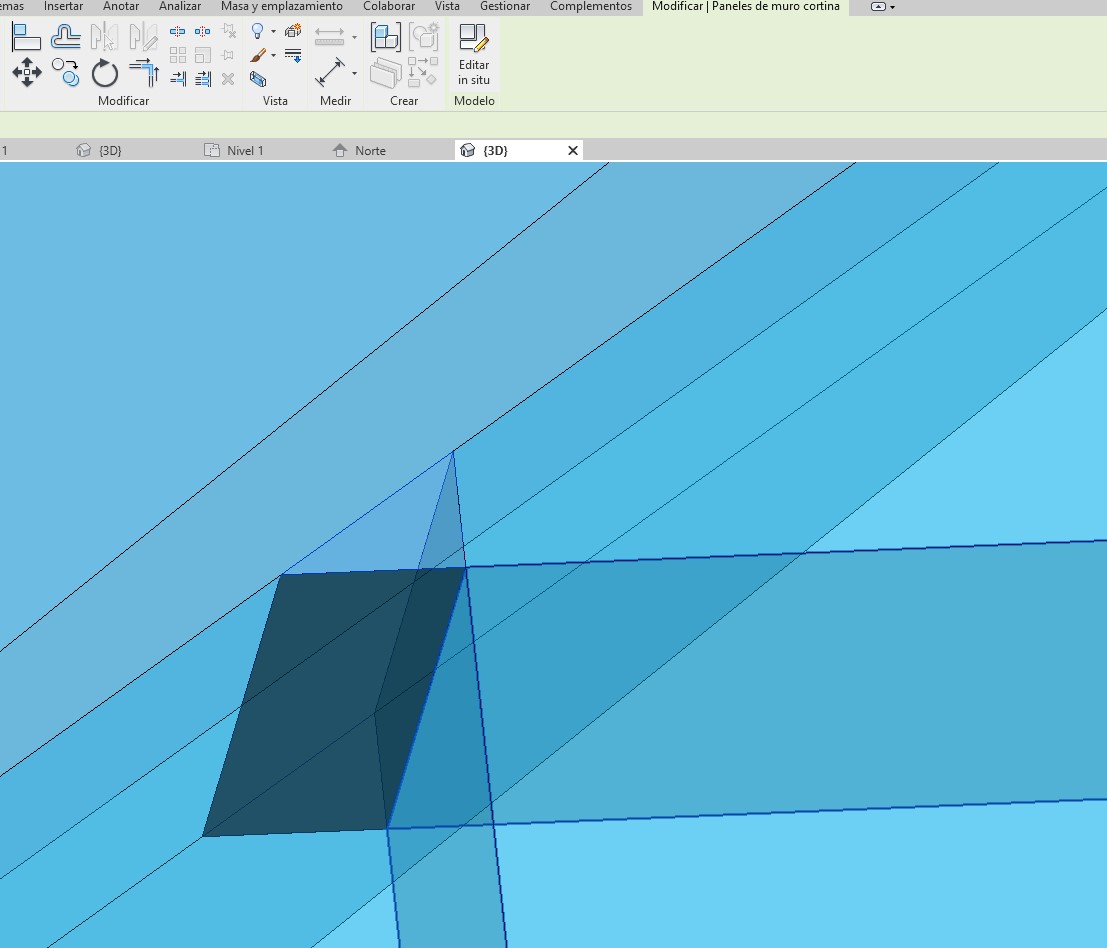Activate the Move tool
Image resolution: width=1107 pixels, height=948 pixels.
point(26,72)
